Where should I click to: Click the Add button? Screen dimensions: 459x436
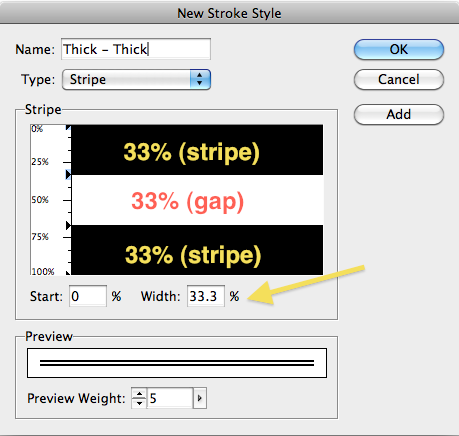click(399, 114)
